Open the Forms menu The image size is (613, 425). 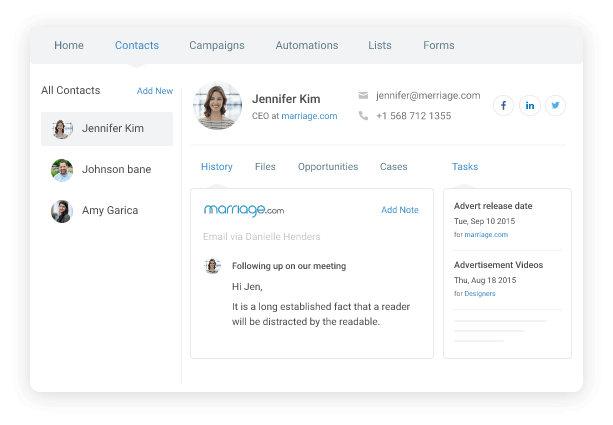click(439, 45)
